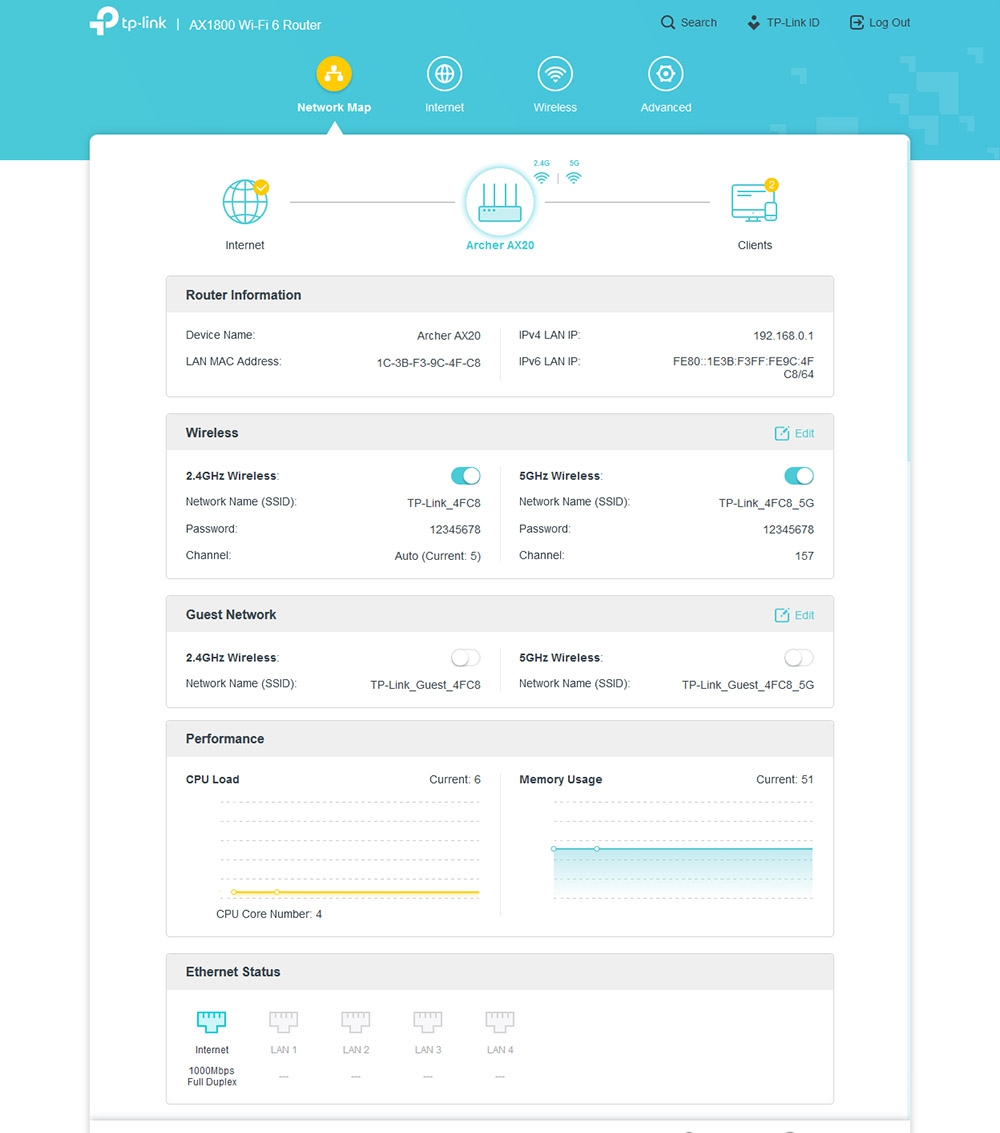Click the IPv4 LAN IP 192.168.0.1
Screen dimensions: 1000x1133
point(783,336)
